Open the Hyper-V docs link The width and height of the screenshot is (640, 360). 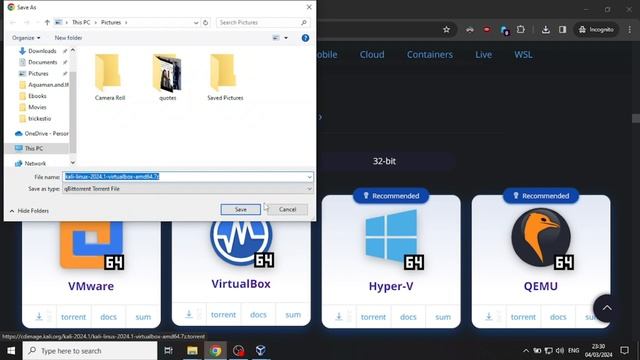(x=408, y=317)
